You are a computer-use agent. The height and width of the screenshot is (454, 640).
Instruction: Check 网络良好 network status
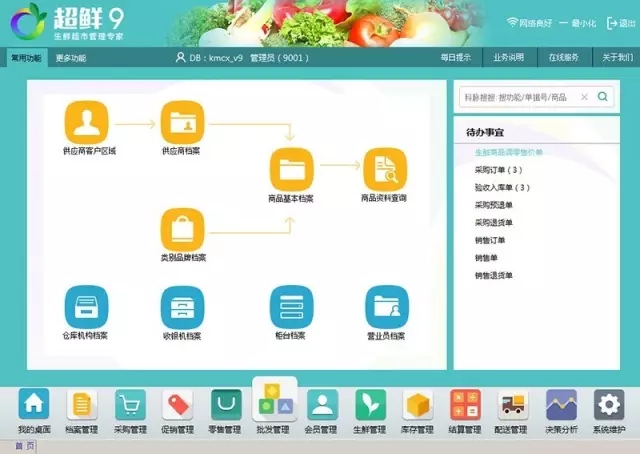coord(529,23)
